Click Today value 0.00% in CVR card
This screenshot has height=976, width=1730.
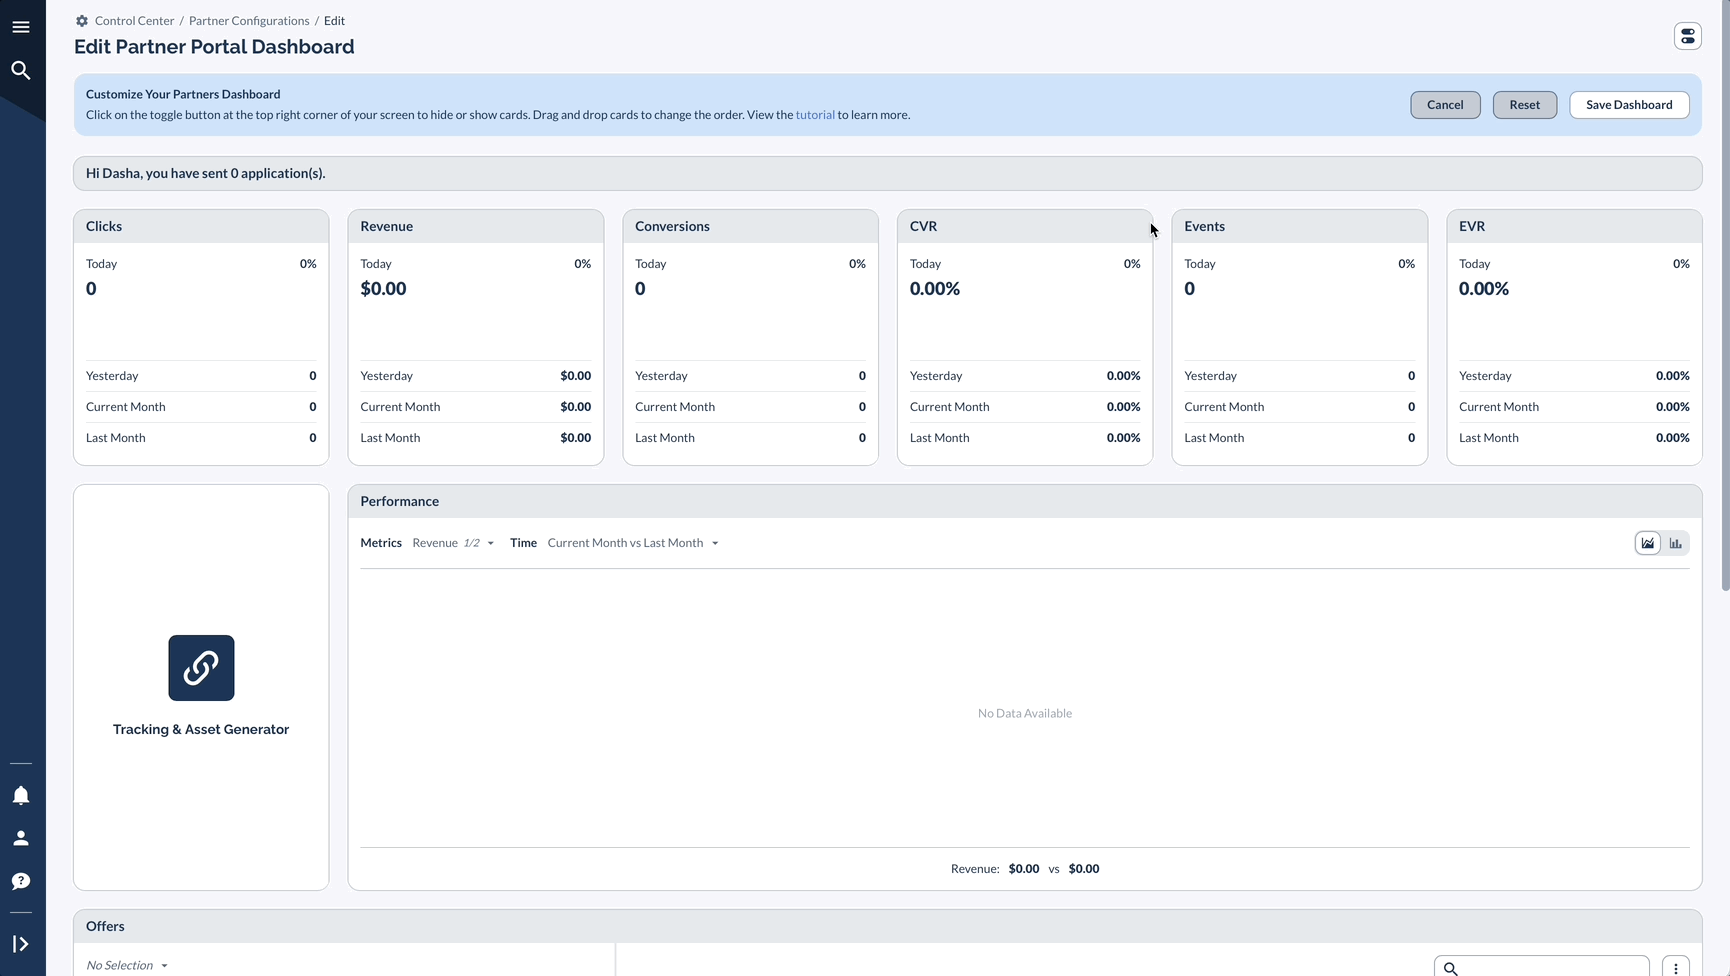tap(935, 289)
